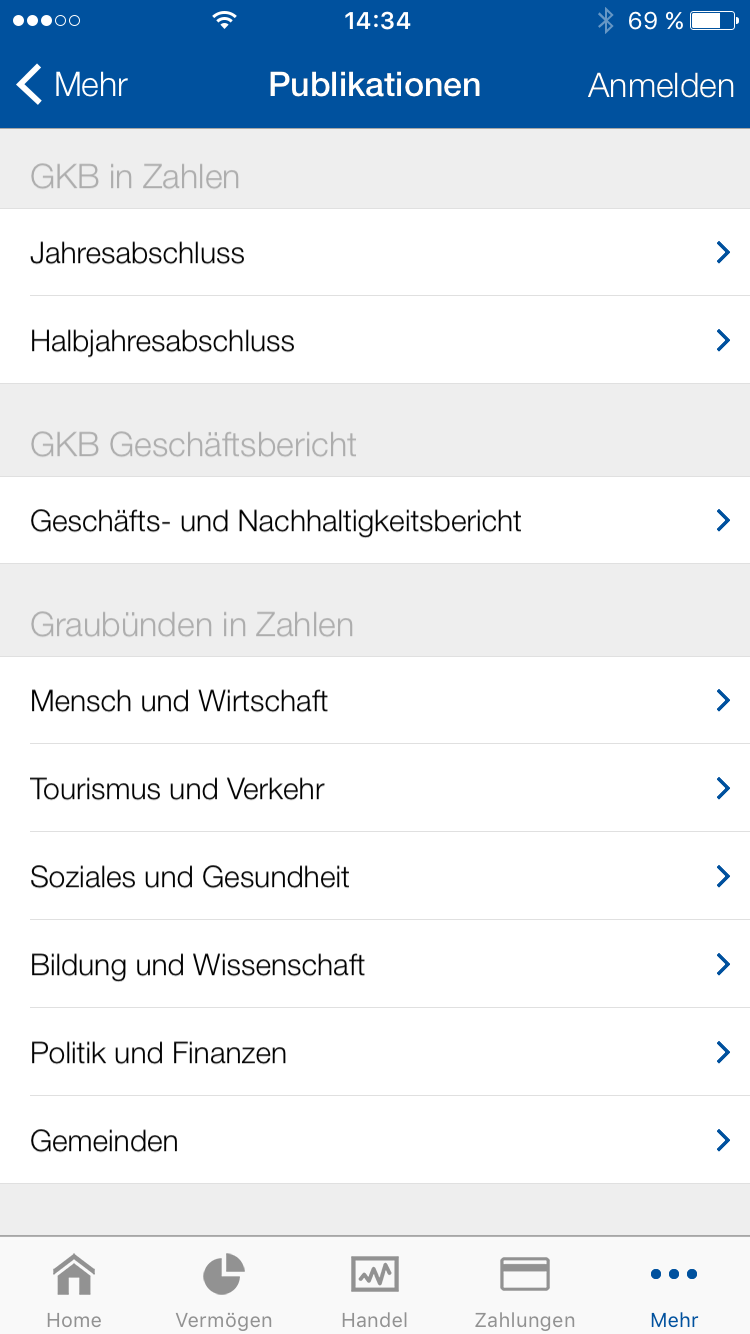Viewport: 750px width, 1334px height.
Task: Open the Vermögen pie chart icon
Action: [224, 1275]
